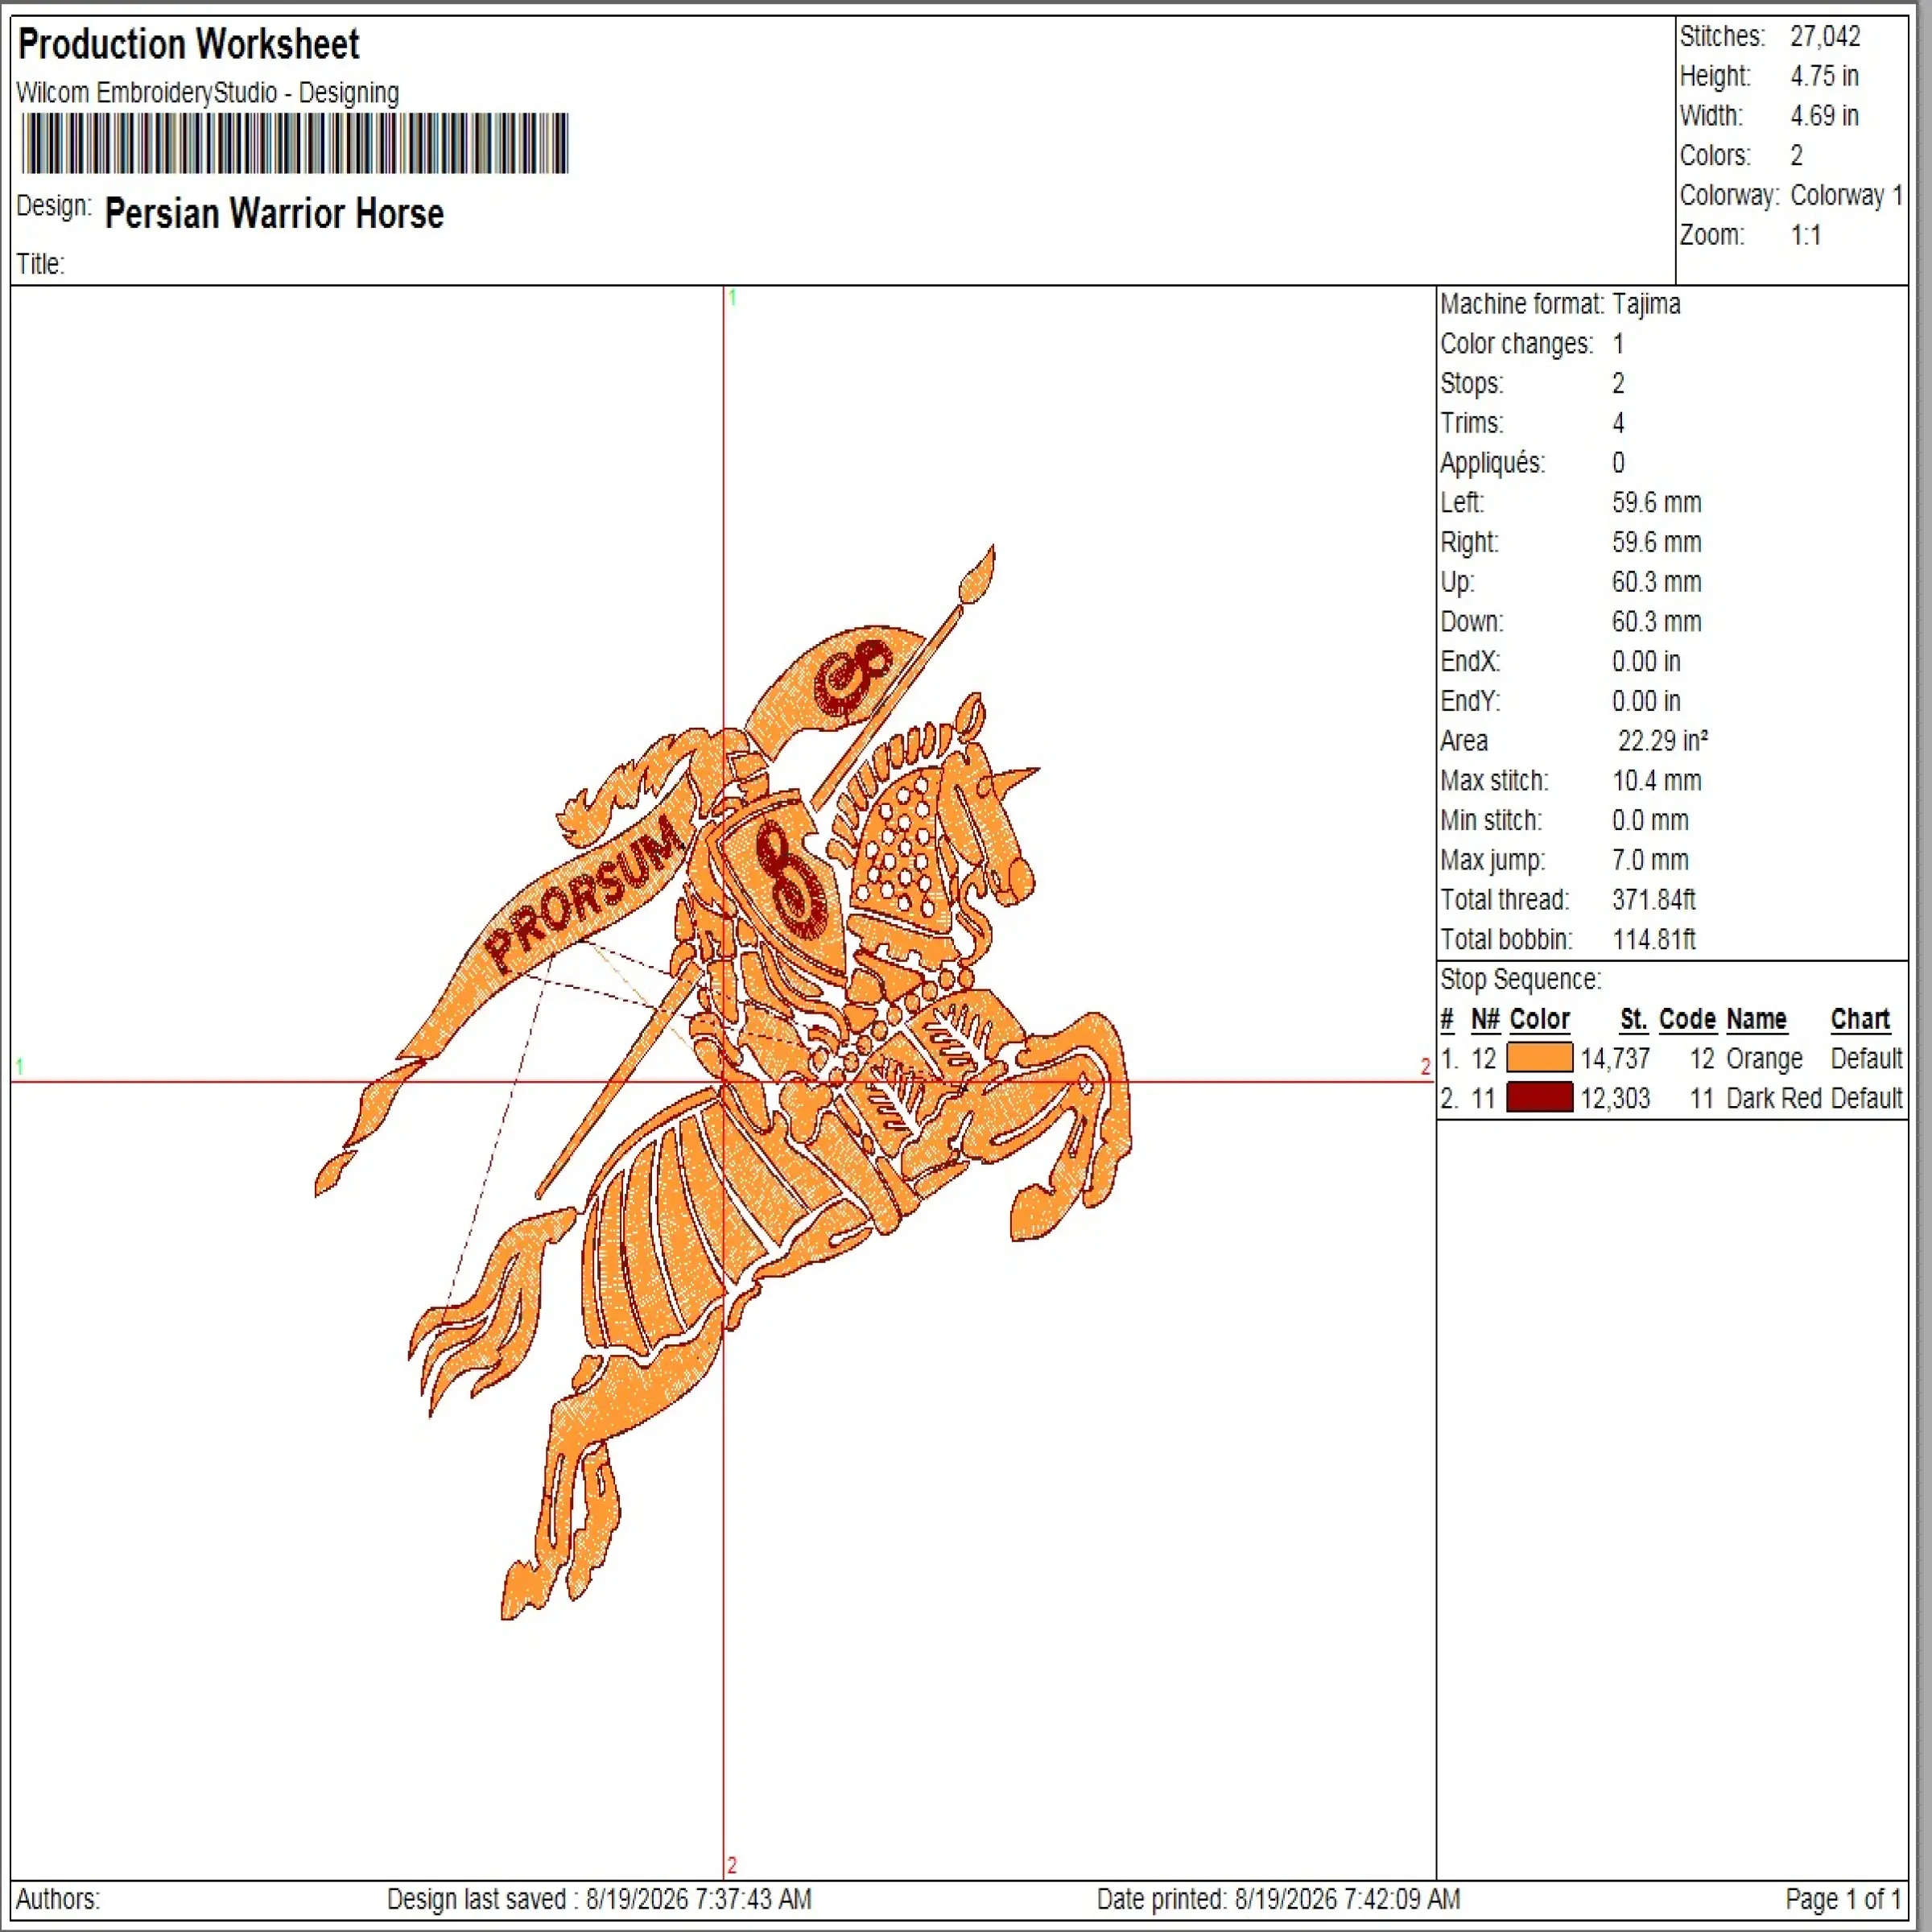Click the thread name "Dark Red"
The height and width of the screenshot is (1932, 1932).
1774,1099
